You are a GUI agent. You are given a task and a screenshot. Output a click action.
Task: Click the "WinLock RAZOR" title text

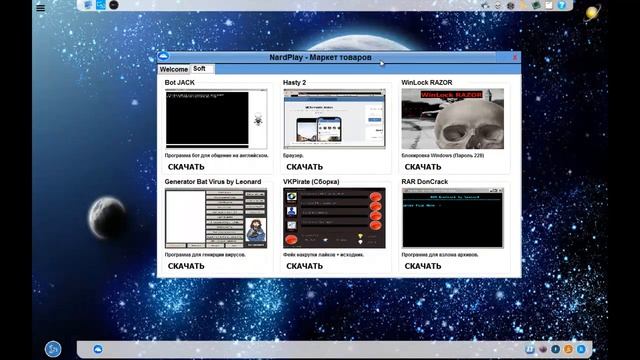pos(427,82)
